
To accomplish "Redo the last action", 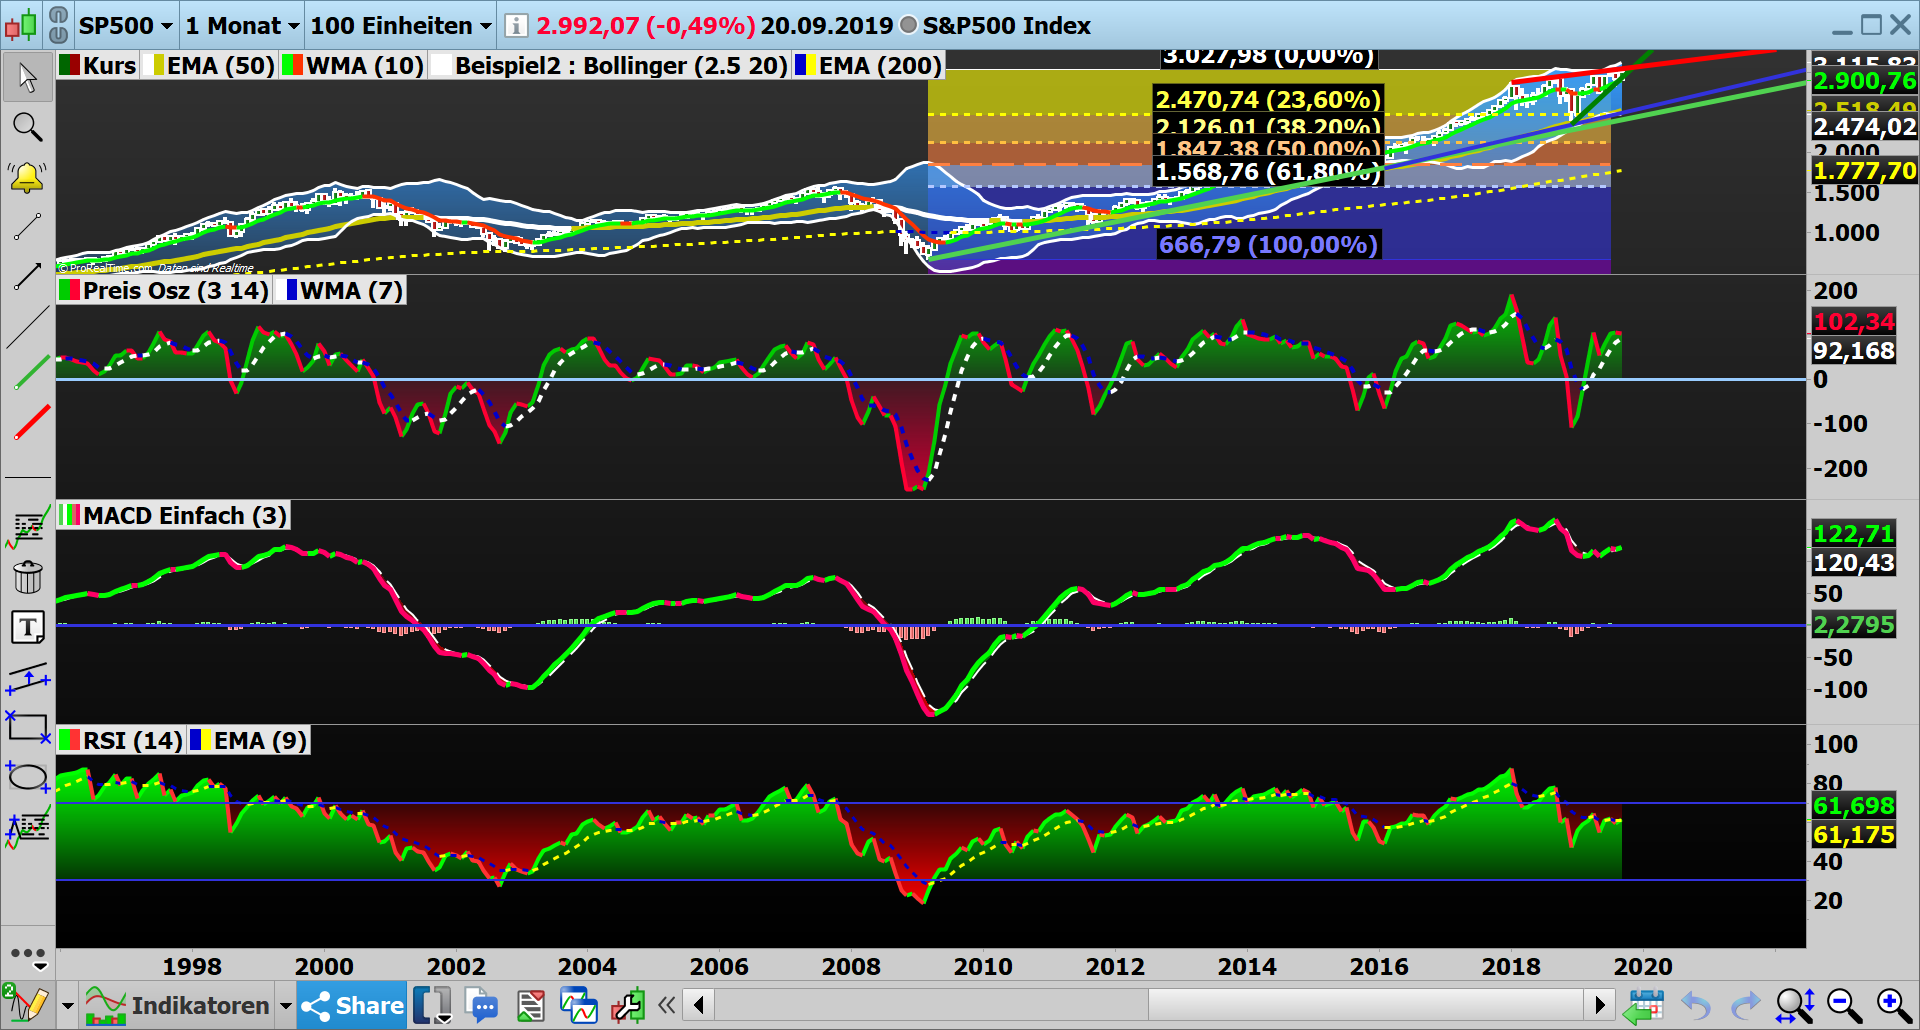I will 1745,1005.
